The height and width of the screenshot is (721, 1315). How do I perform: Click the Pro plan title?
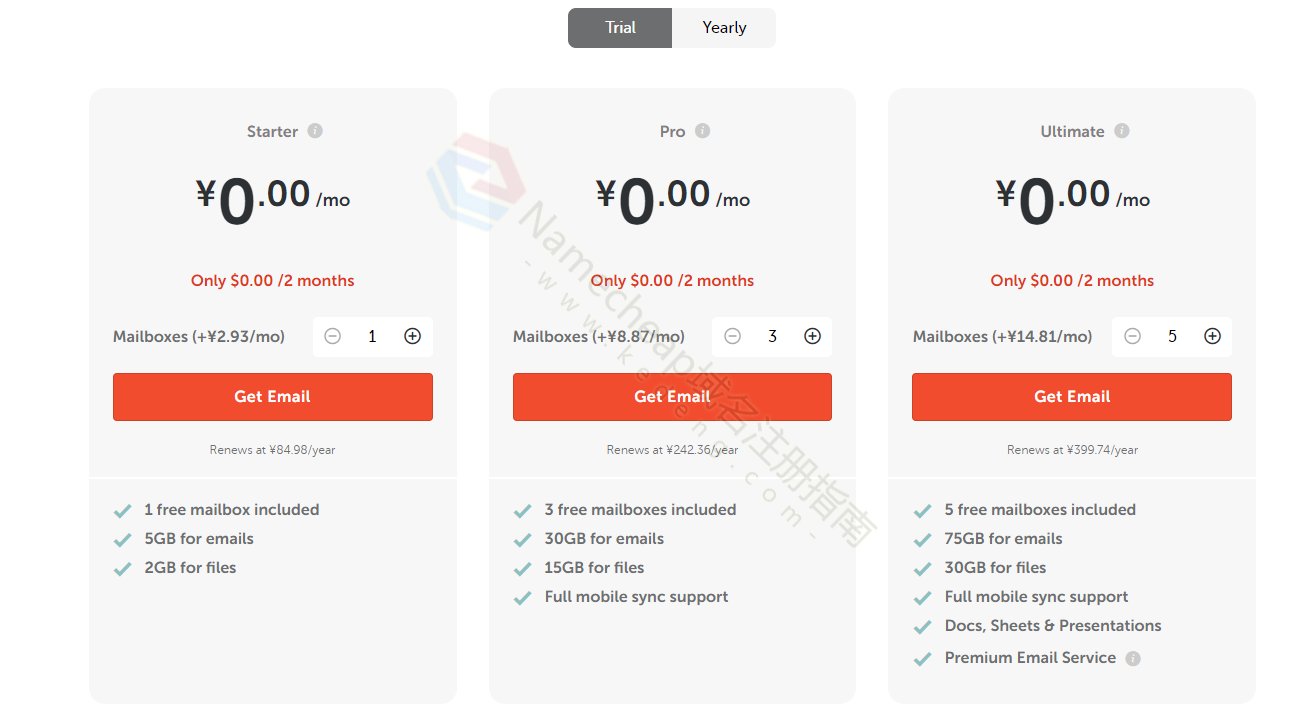tap(672, 132)
